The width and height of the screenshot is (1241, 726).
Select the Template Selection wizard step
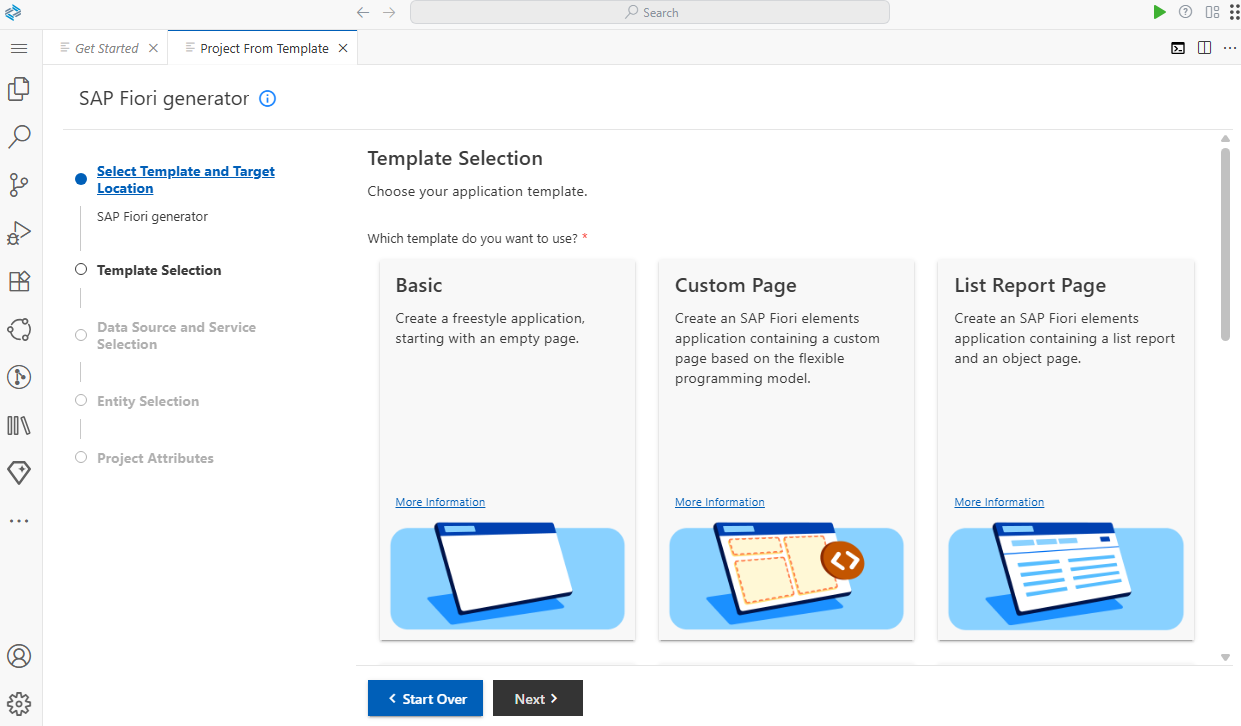click(x=159, y=270)
